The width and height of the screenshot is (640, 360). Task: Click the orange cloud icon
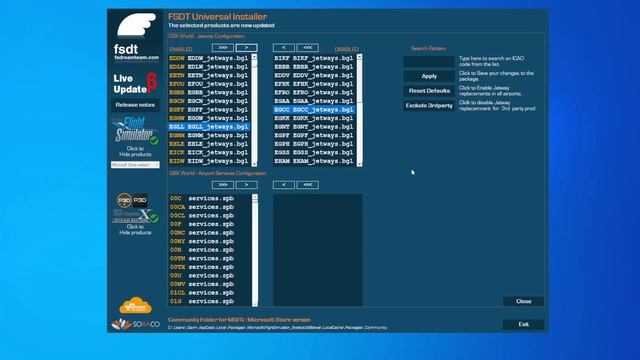point(136,305)
